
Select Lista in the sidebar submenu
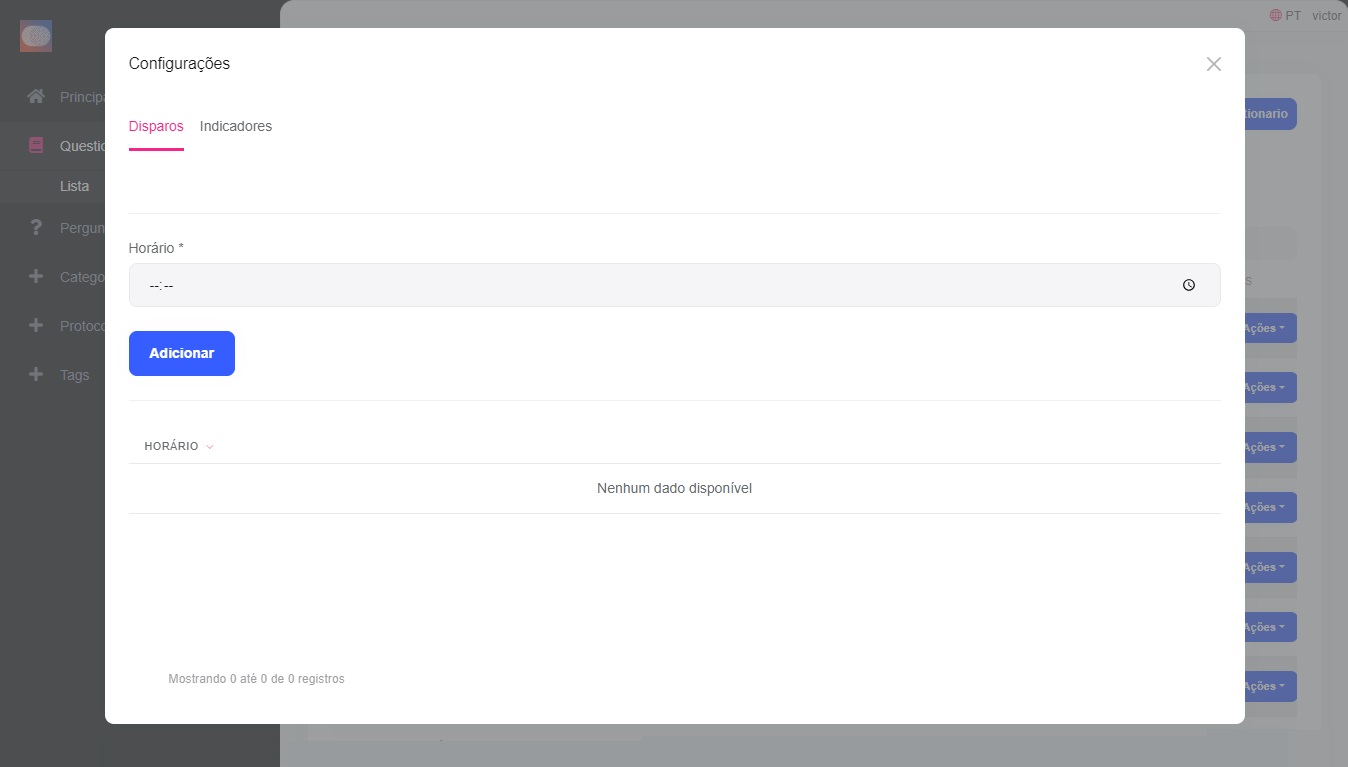click(x=74, y=186)
